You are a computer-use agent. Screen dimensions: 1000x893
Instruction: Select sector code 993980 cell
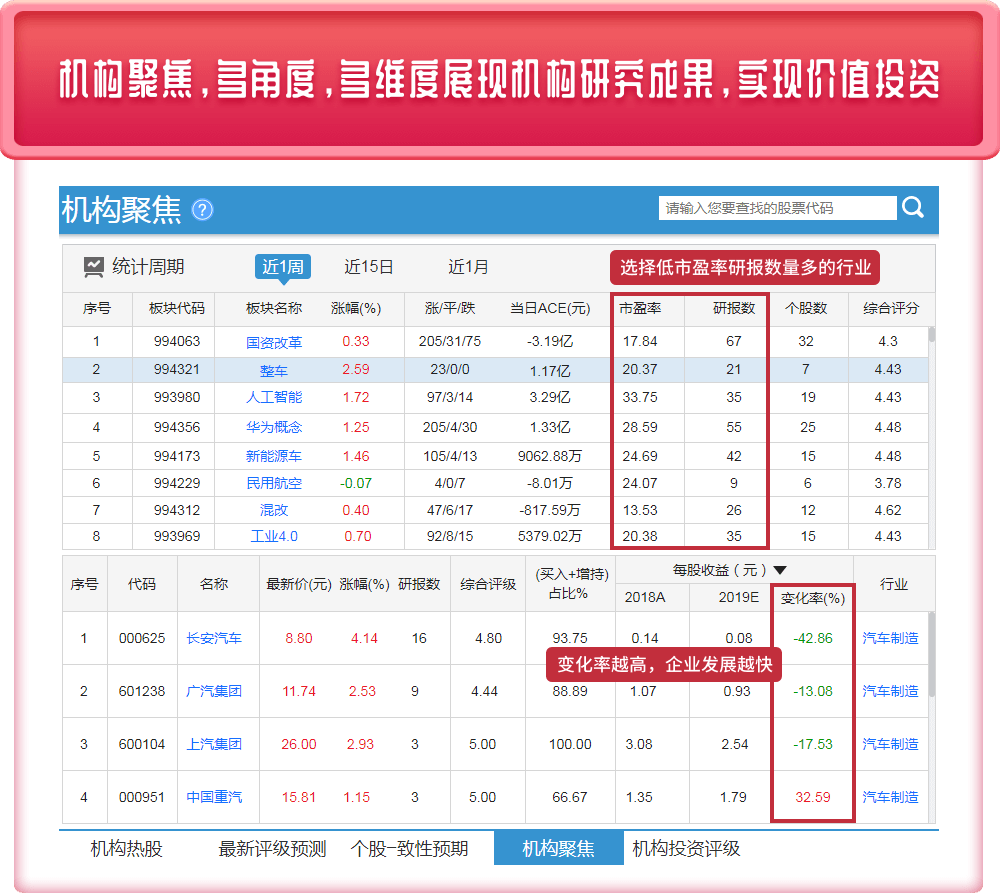[177, 397]
